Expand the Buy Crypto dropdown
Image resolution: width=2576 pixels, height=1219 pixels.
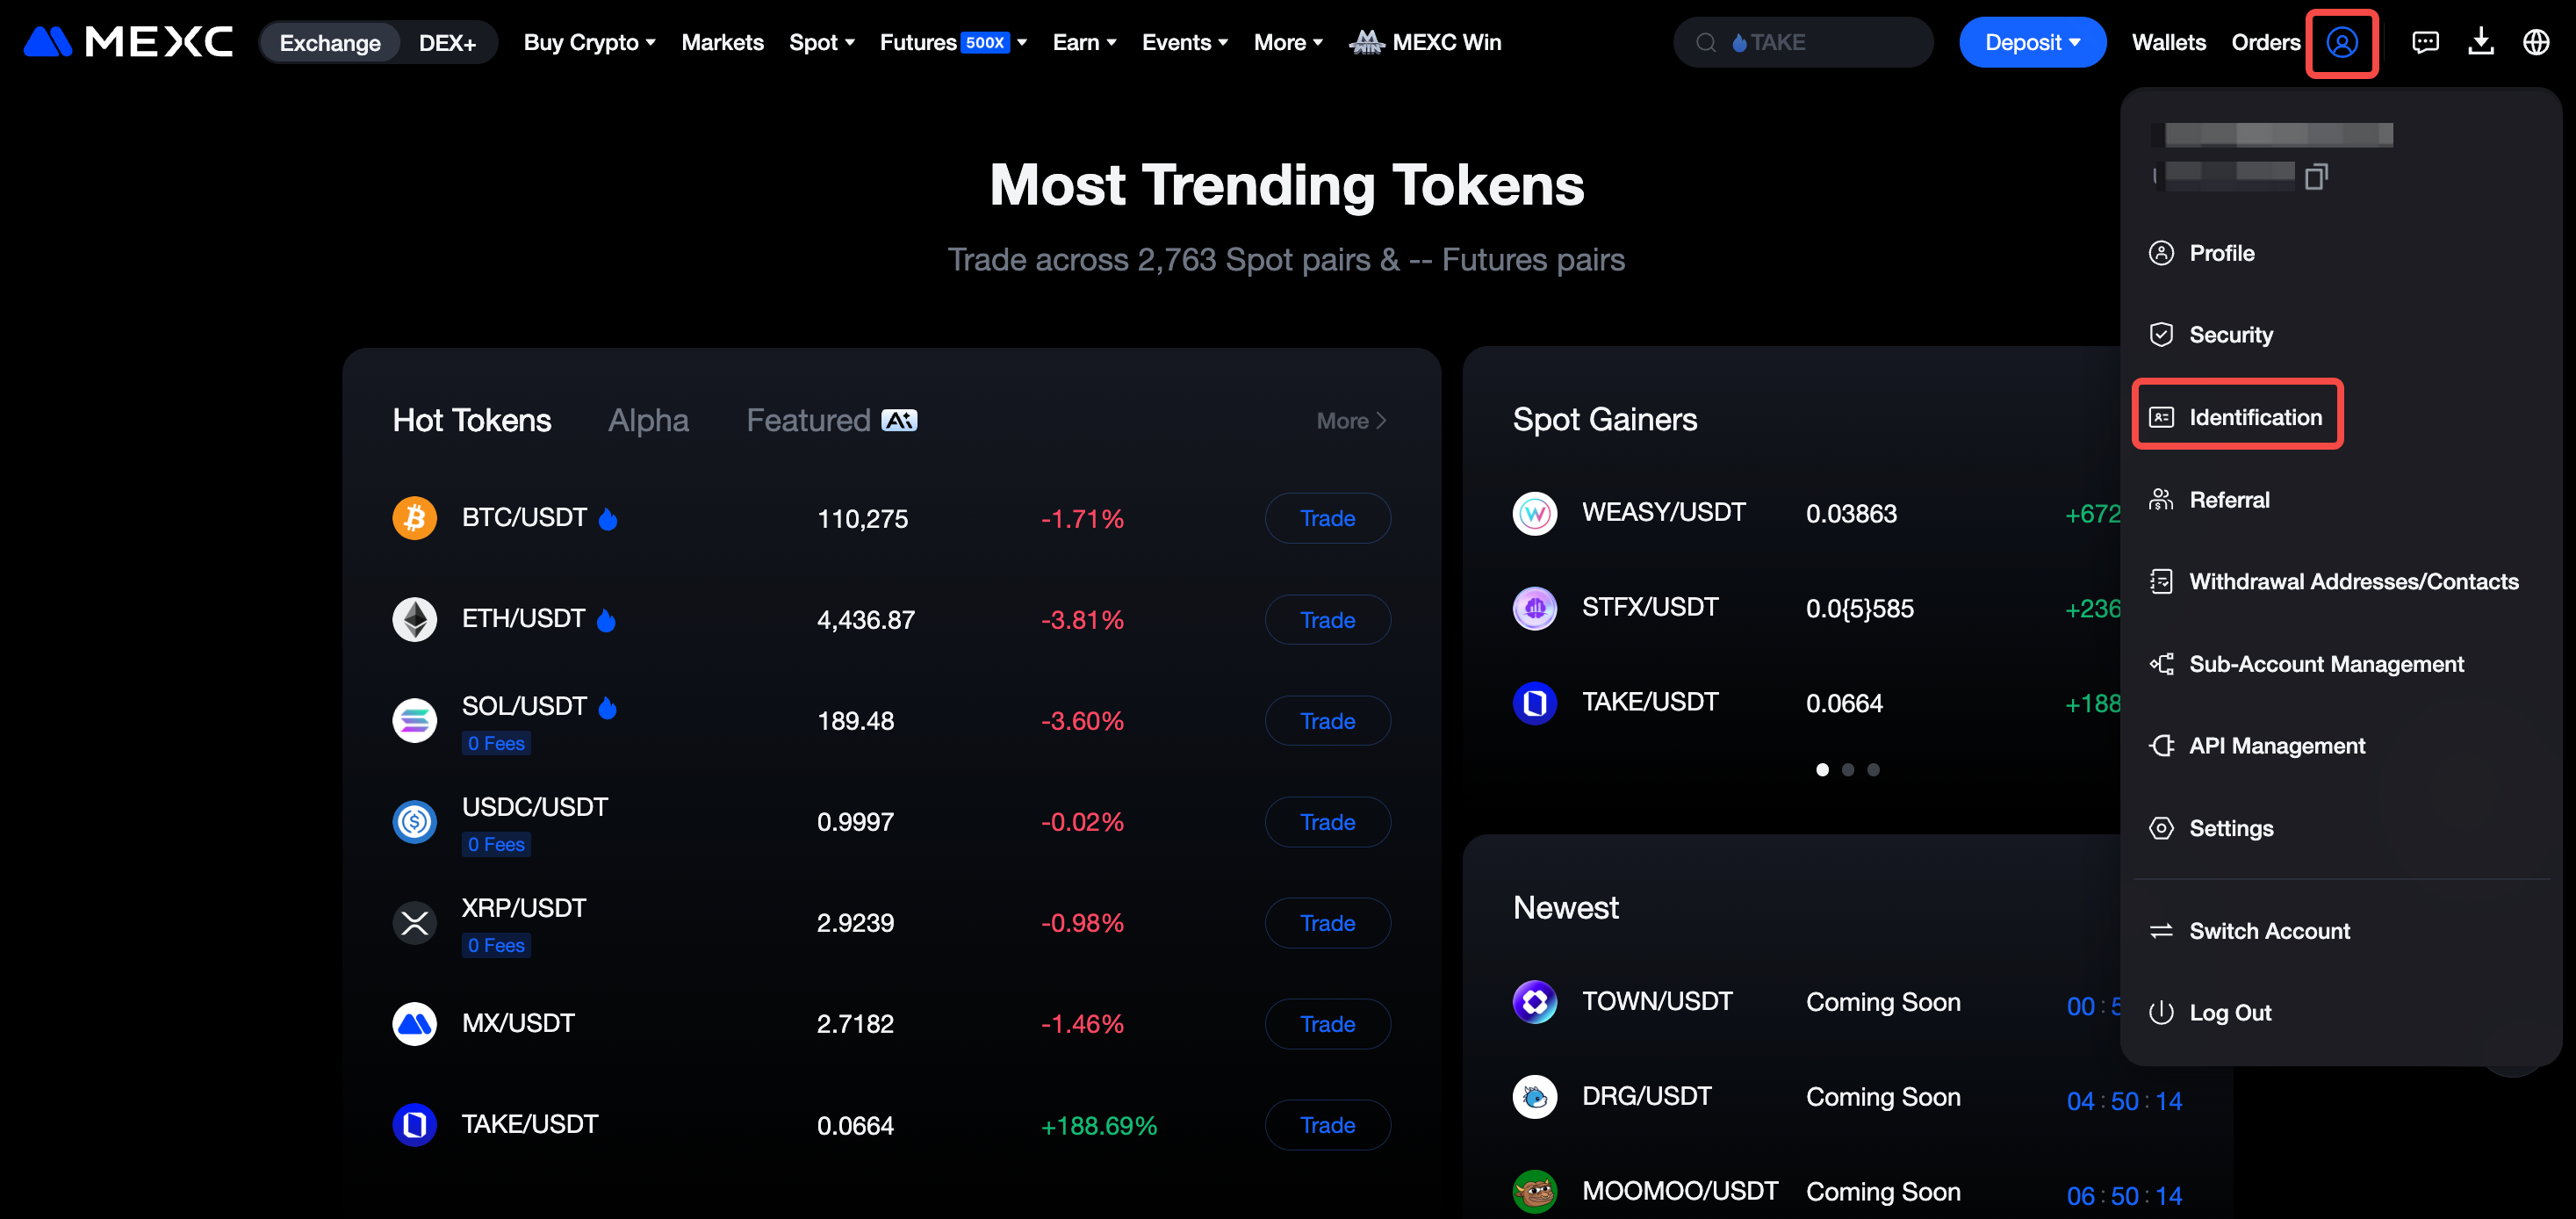tap(589, 42)
